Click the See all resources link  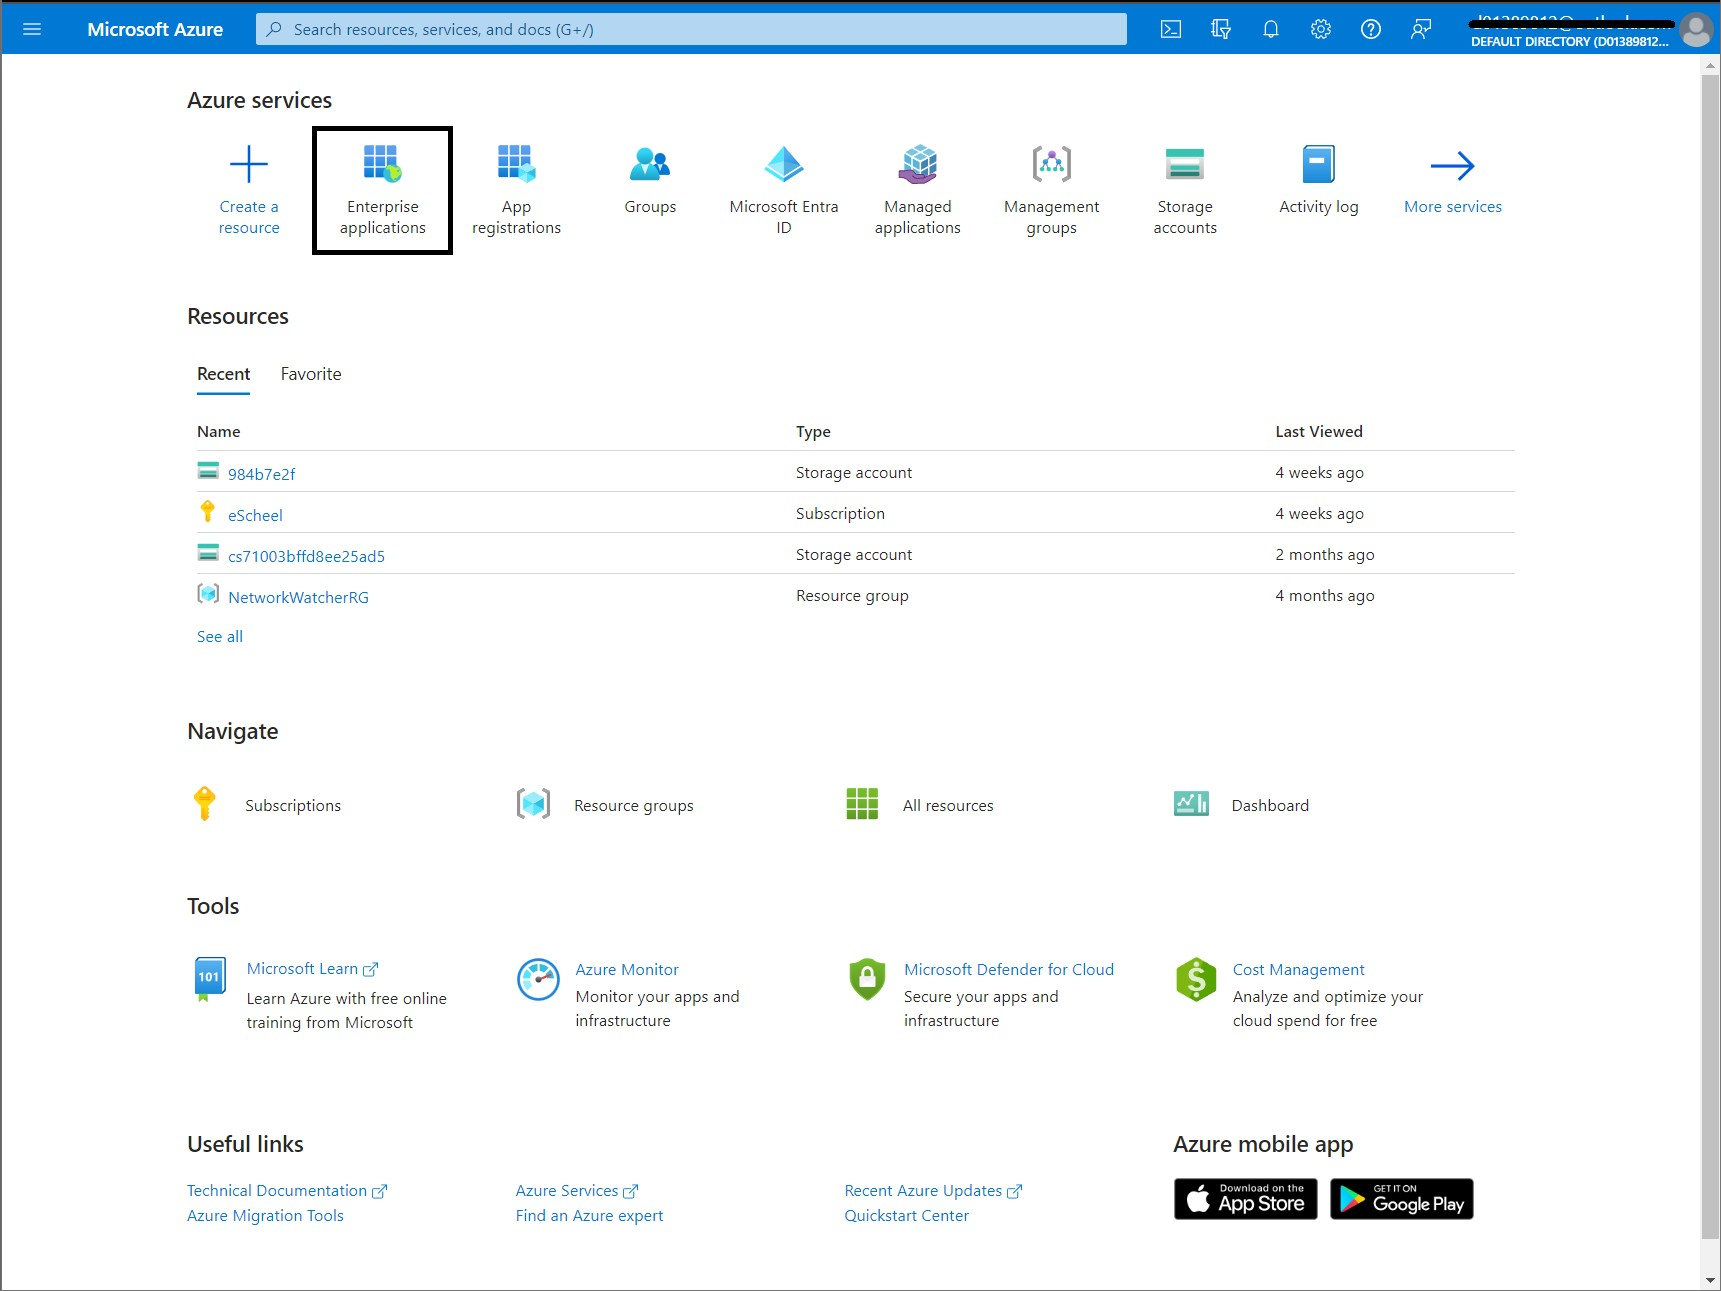click(x=219, y=636)
